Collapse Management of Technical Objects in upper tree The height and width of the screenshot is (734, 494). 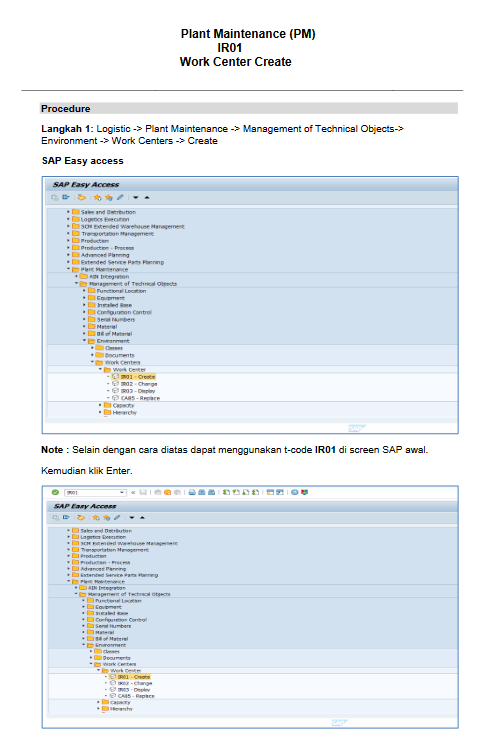point(76,284)
